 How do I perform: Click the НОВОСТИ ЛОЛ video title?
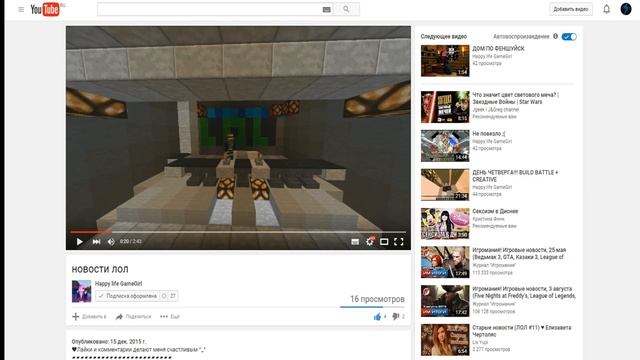click(x=100, y=269)
